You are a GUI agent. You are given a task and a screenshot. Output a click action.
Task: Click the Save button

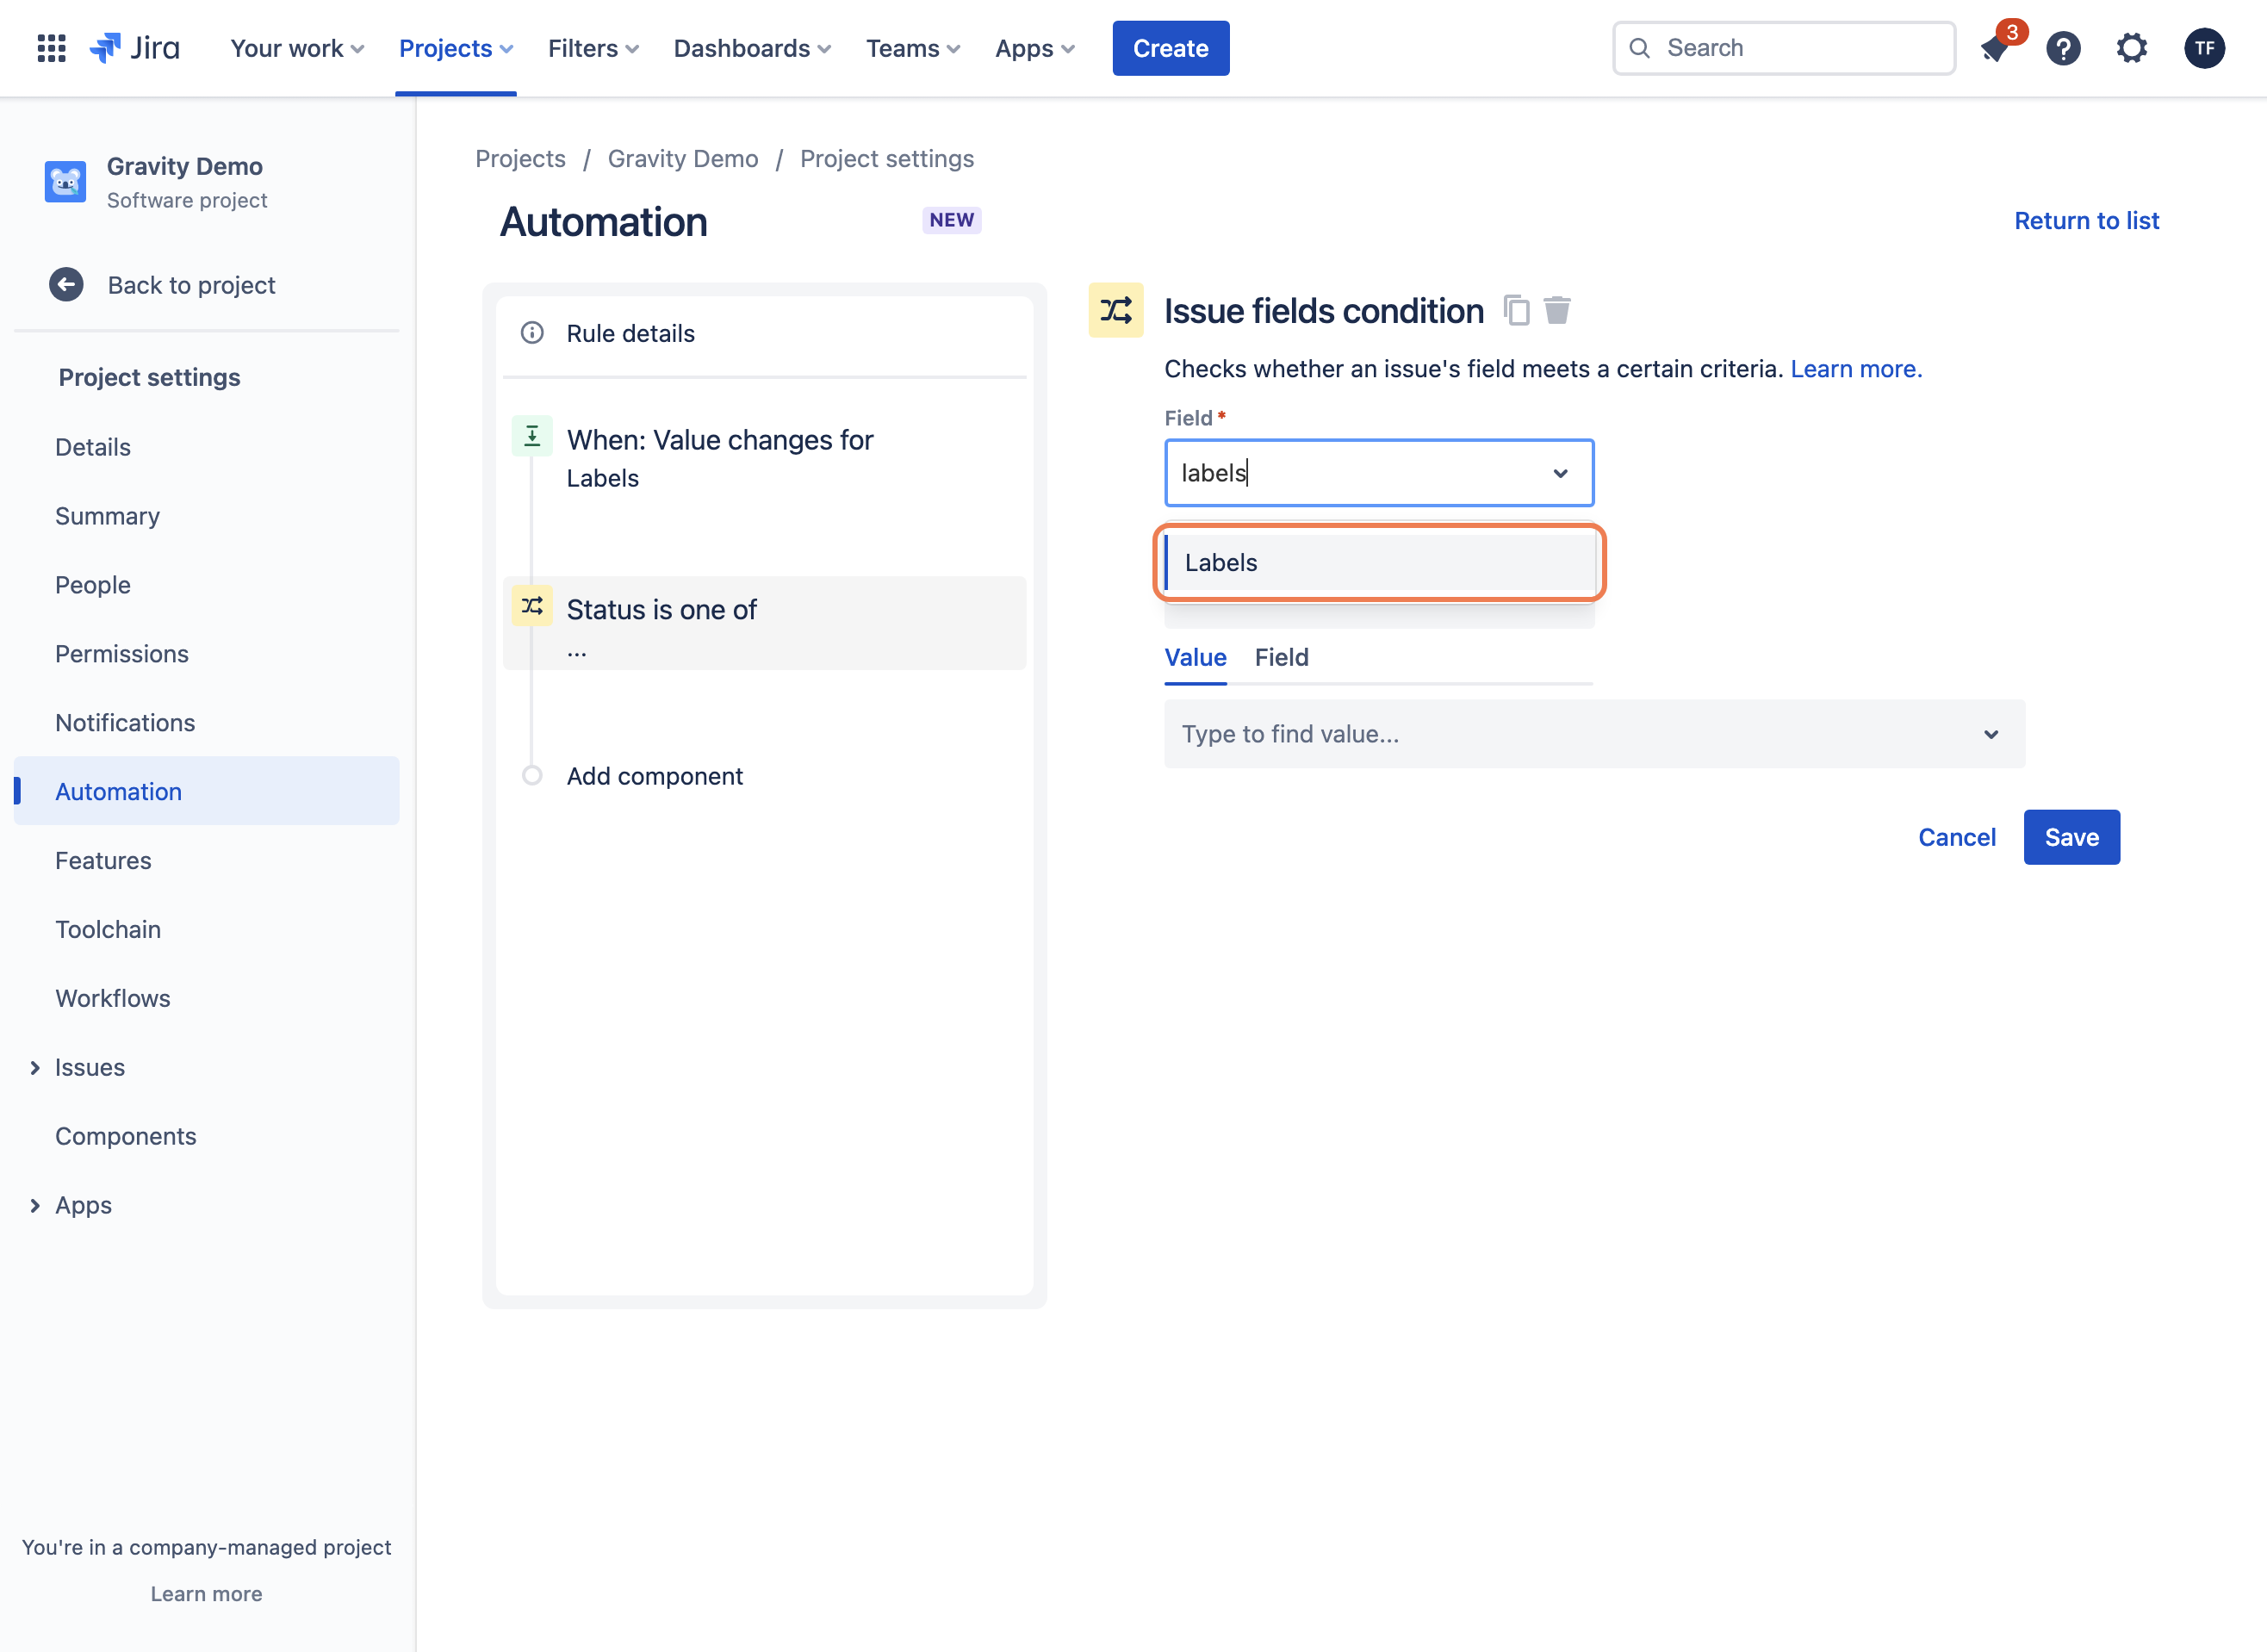click(2071, 837)
